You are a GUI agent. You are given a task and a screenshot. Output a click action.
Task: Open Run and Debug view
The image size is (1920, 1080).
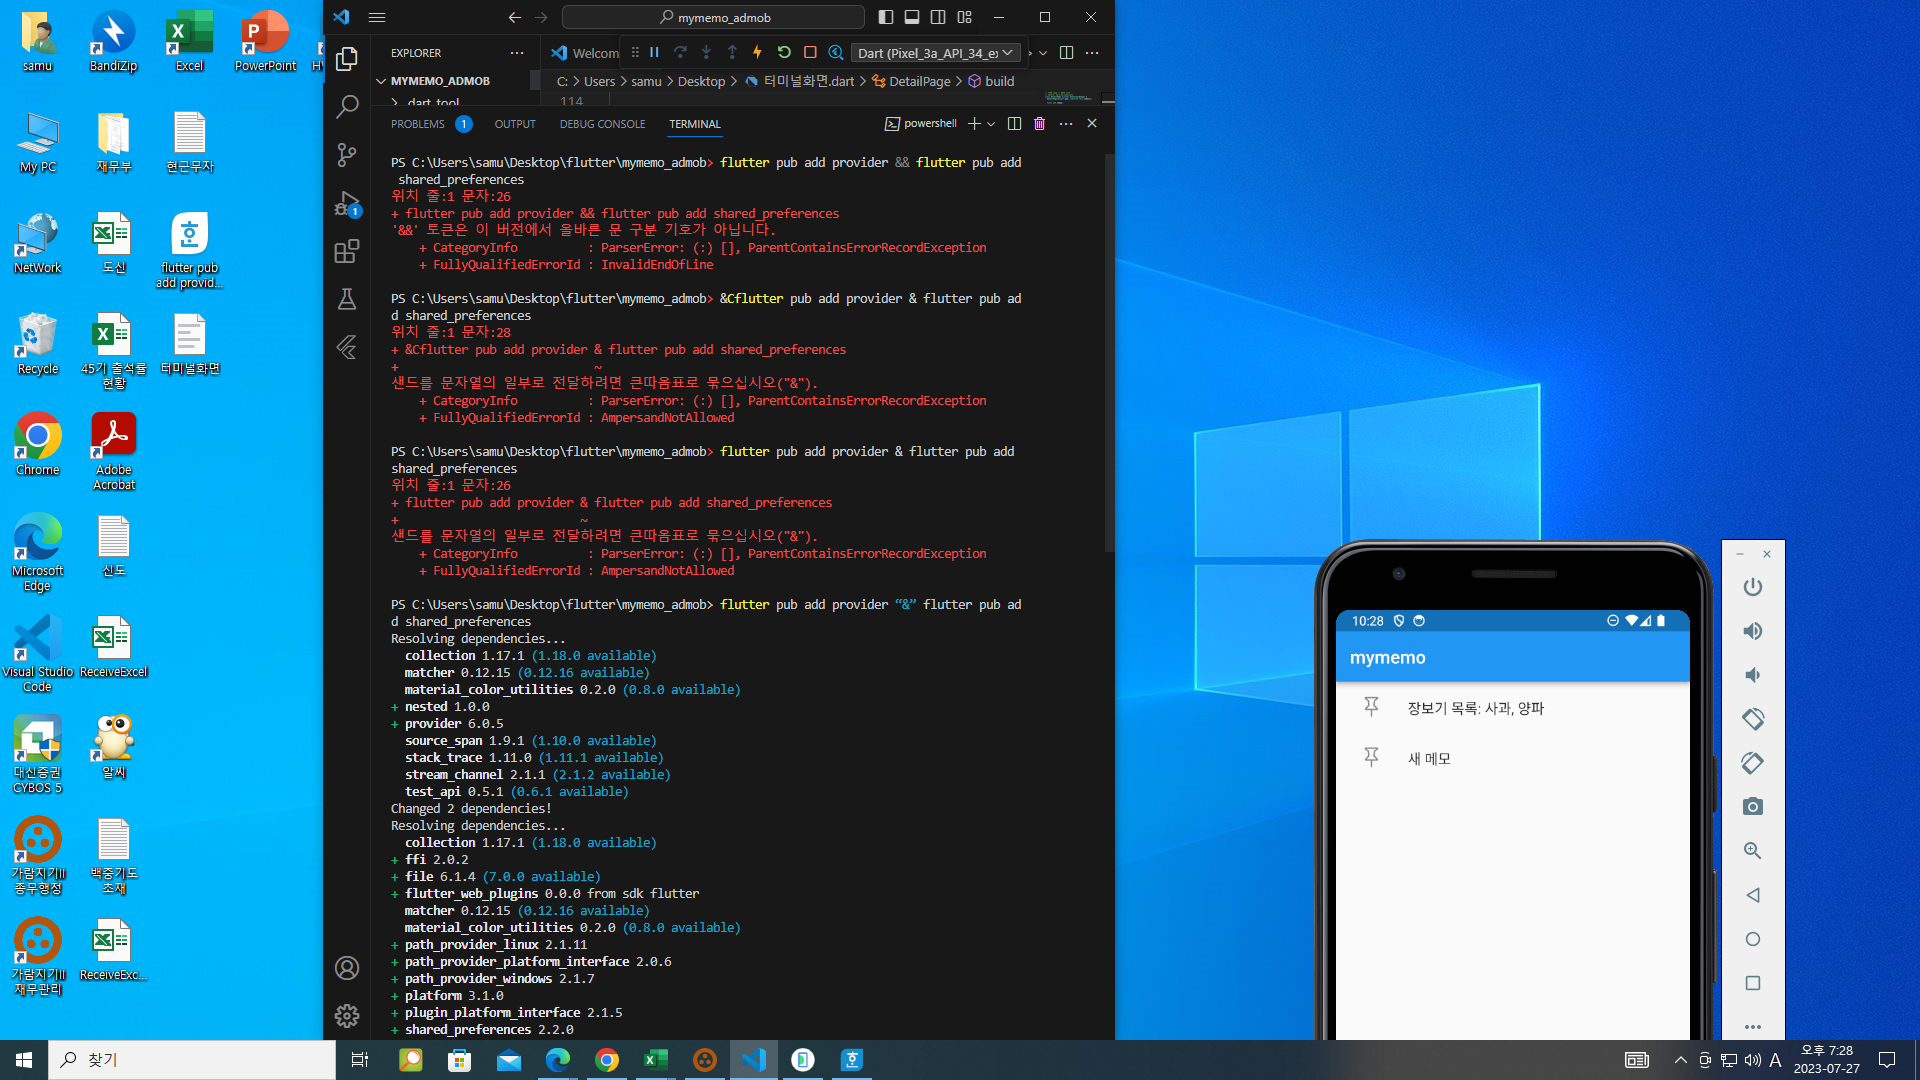tap(347, 204)
